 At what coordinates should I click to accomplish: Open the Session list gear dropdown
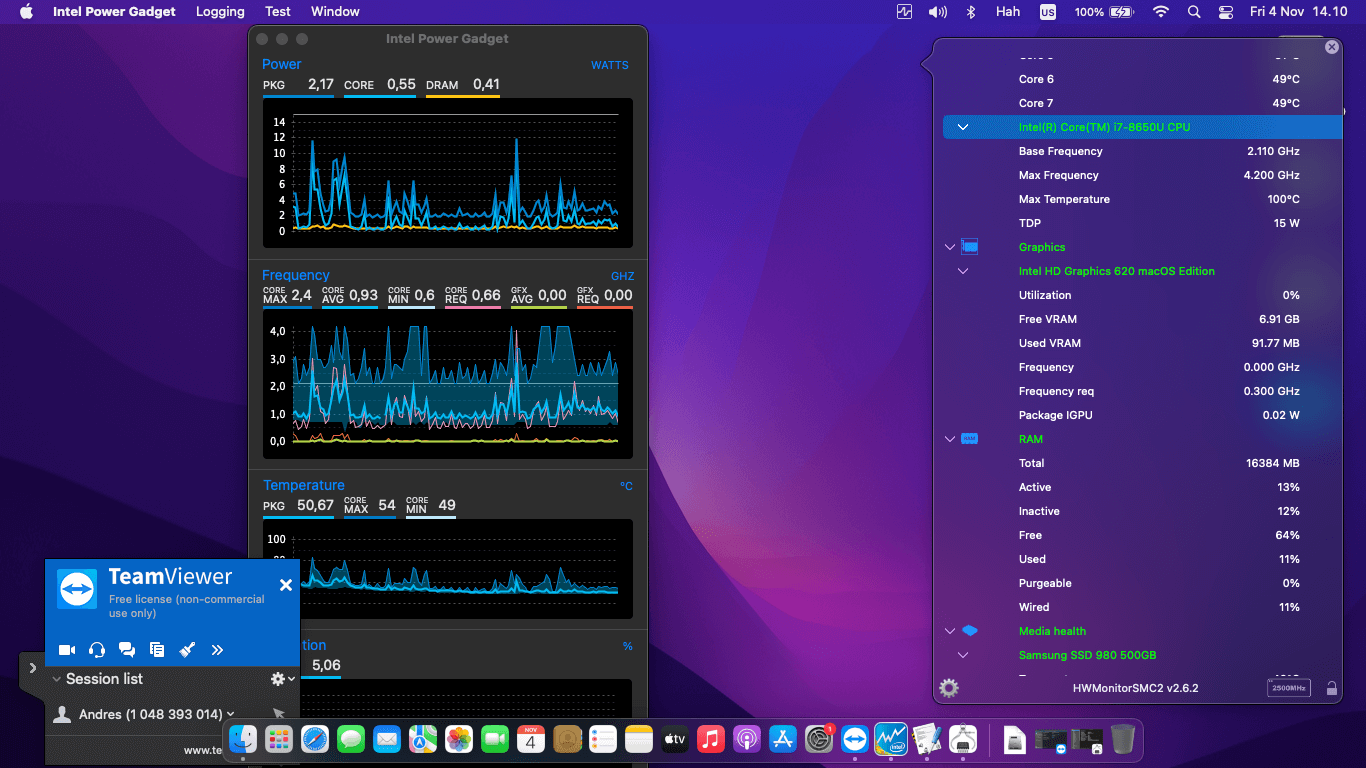[278, 679]
